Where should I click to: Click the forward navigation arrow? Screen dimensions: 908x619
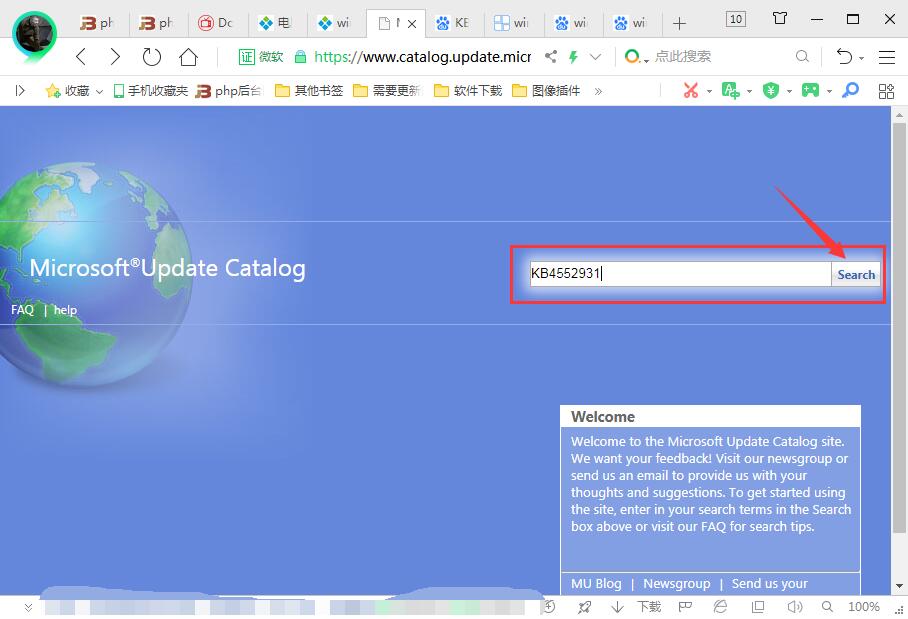click(x=115, y=57)
